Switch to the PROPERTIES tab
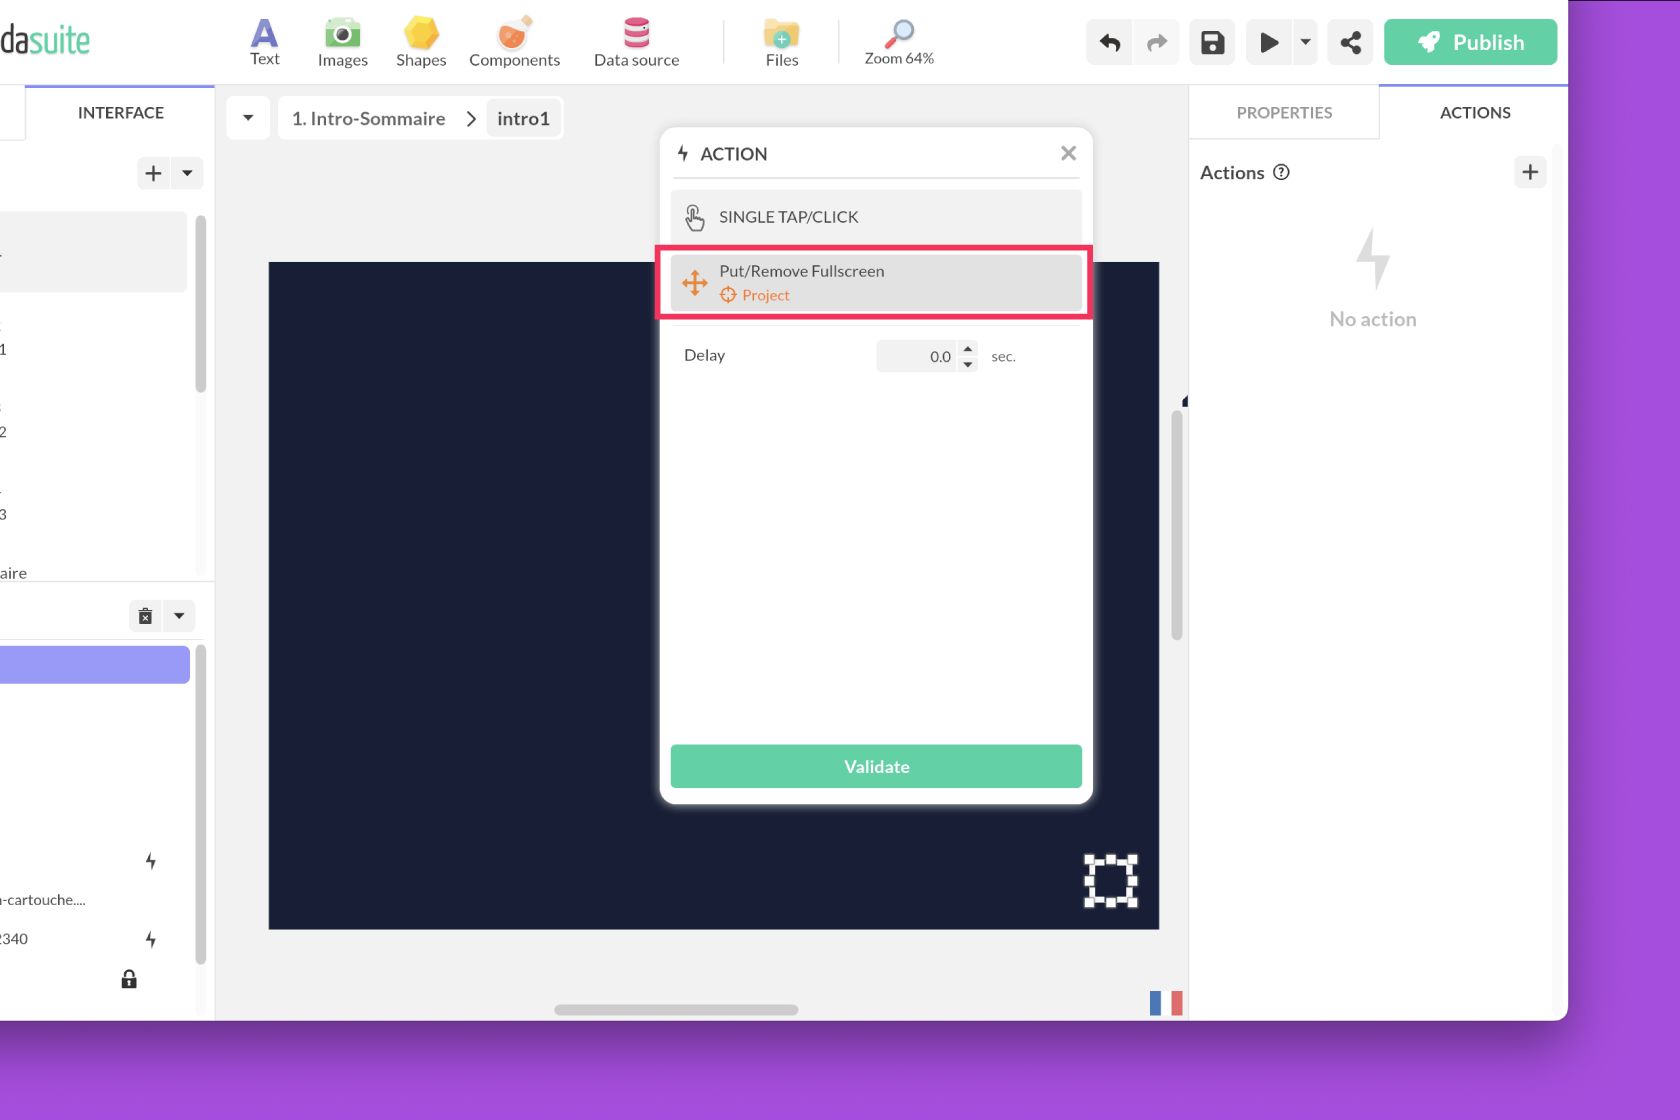 point(1284,113)
